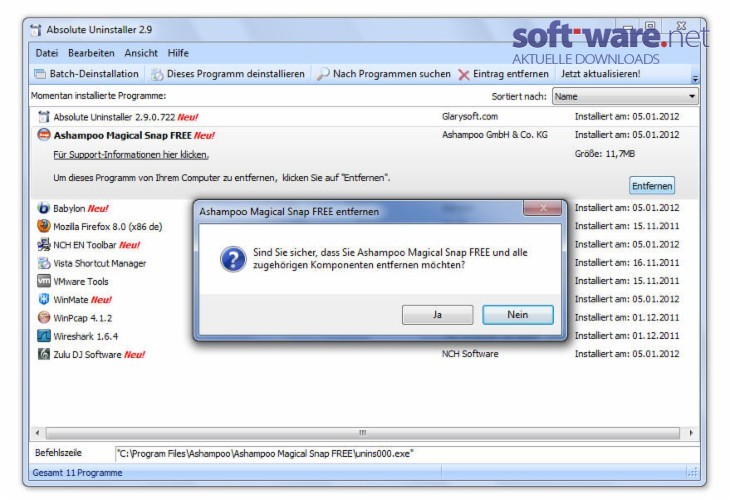Select the Zulu DJ Software icon
The width and height of the screenshot is (730, 500).
coord(44,354)
